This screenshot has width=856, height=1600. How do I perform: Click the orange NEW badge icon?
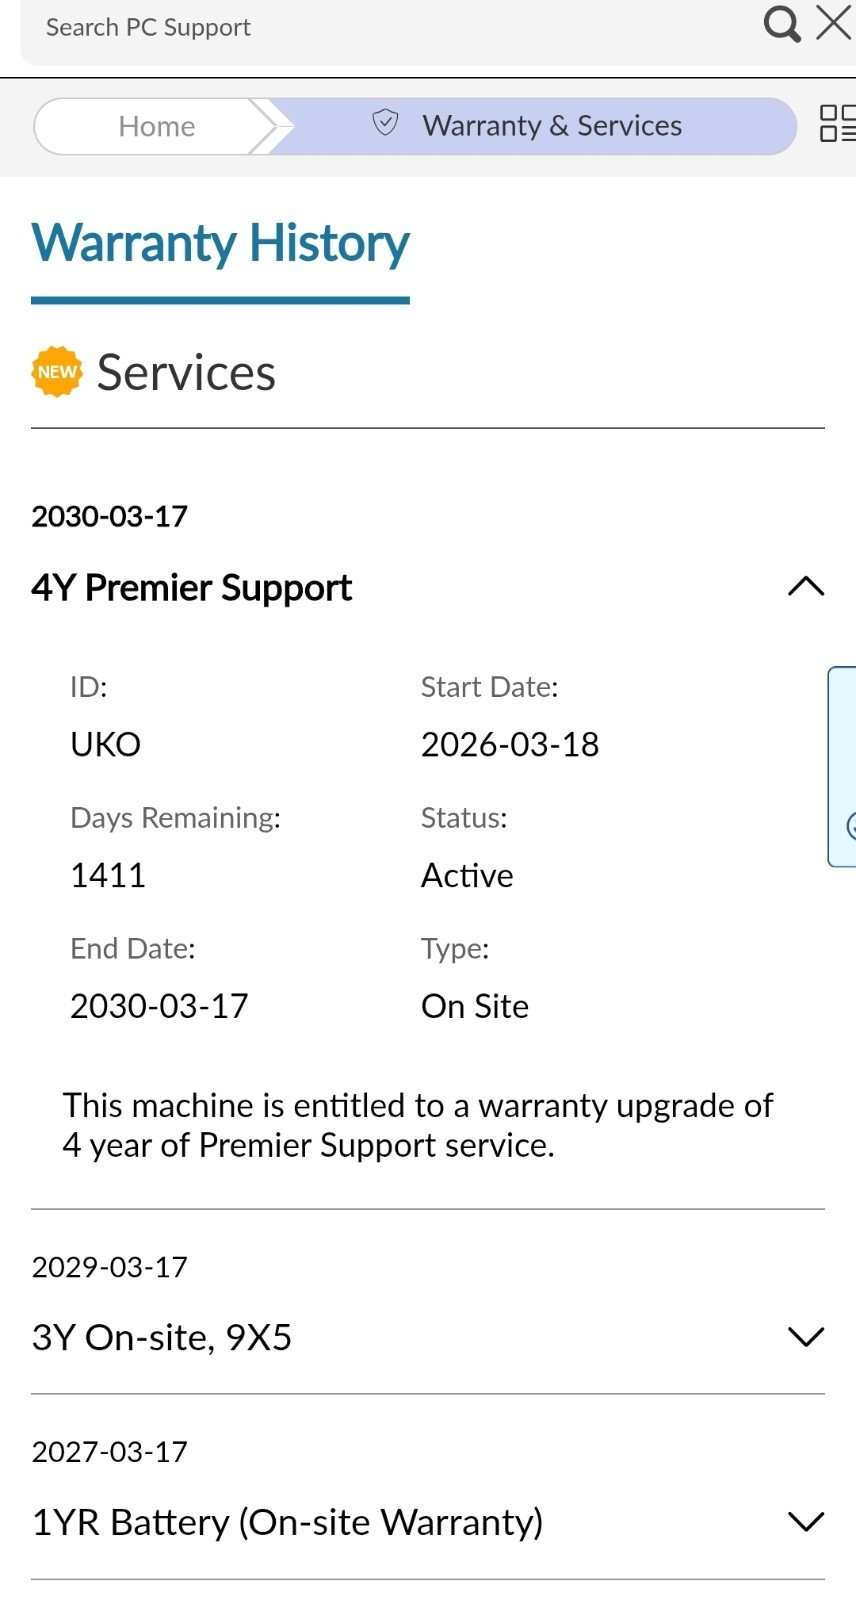[x=57, y=372]
